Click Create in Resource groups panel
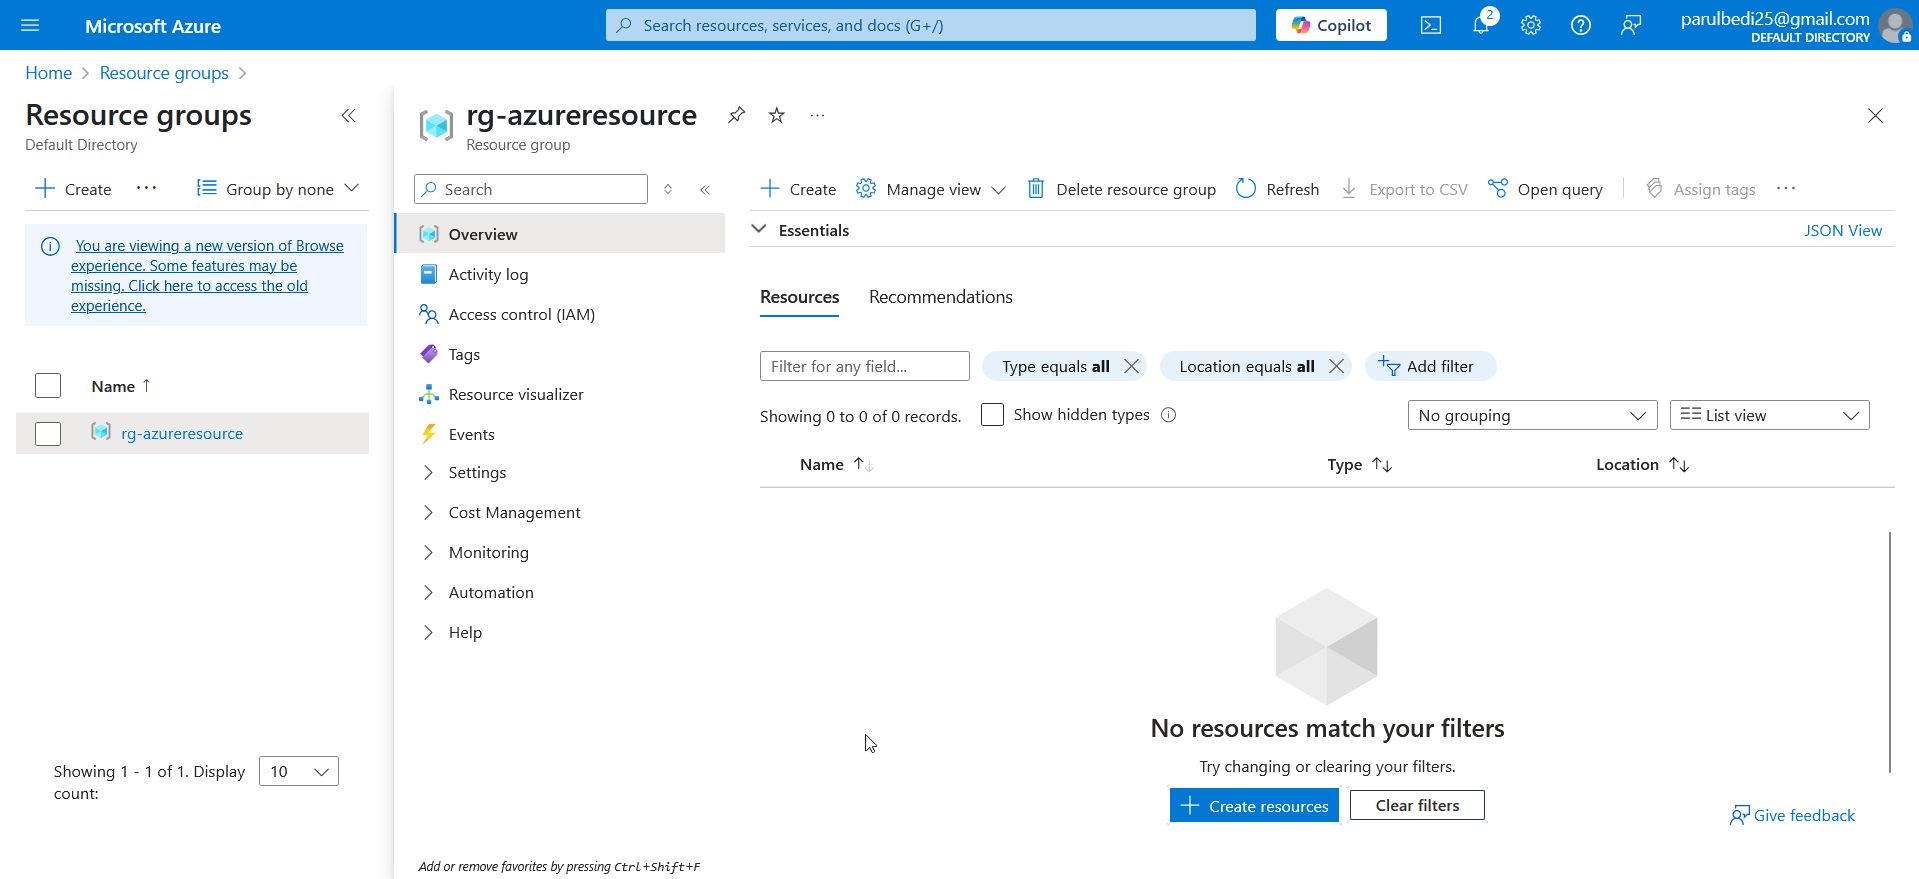This screenshot has width=1919, height=879. (x=73, y=189)
